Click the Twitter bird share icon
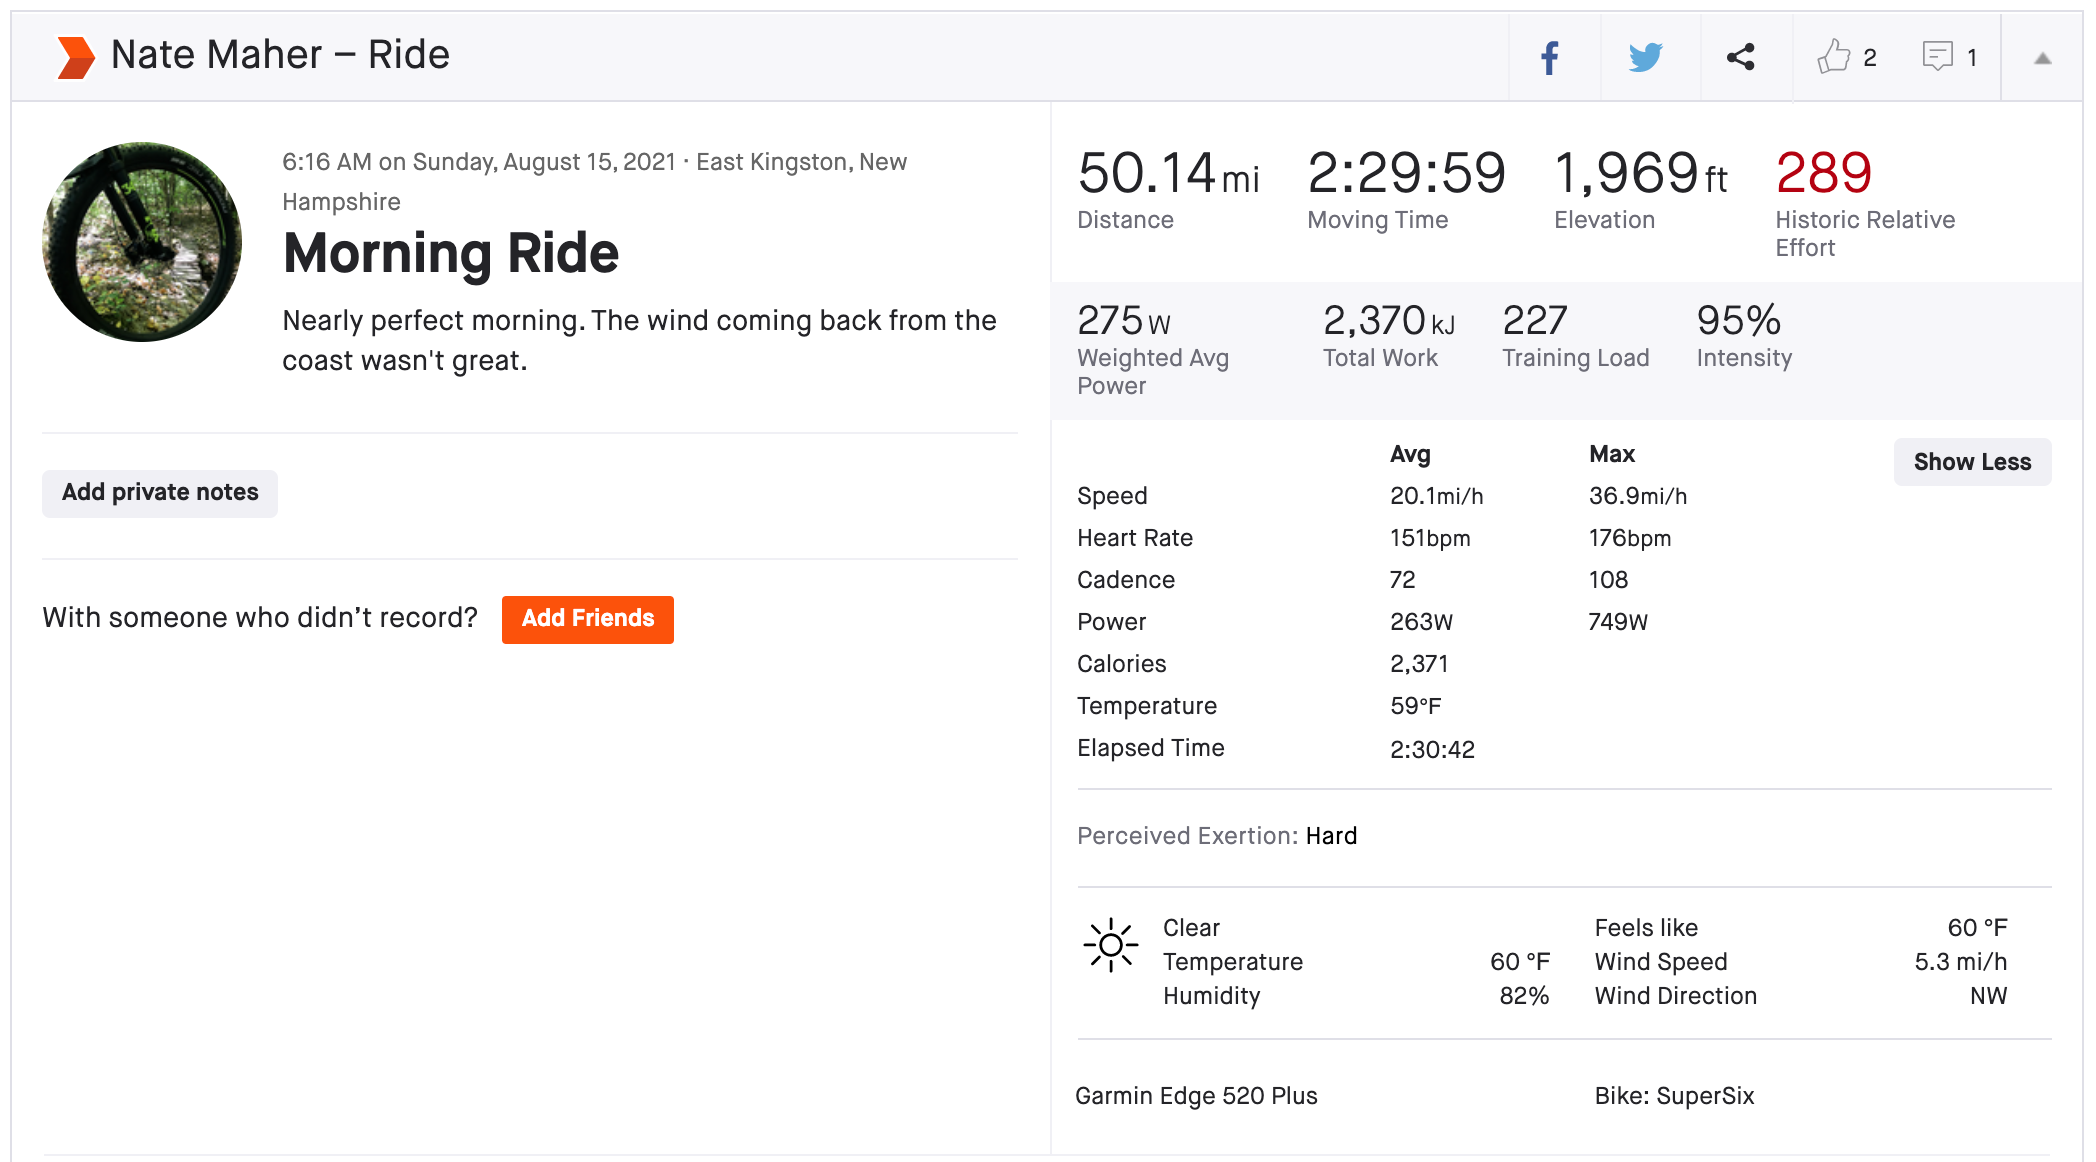The height and width of the screenshot is (1162, 2096). [1645, 58]
